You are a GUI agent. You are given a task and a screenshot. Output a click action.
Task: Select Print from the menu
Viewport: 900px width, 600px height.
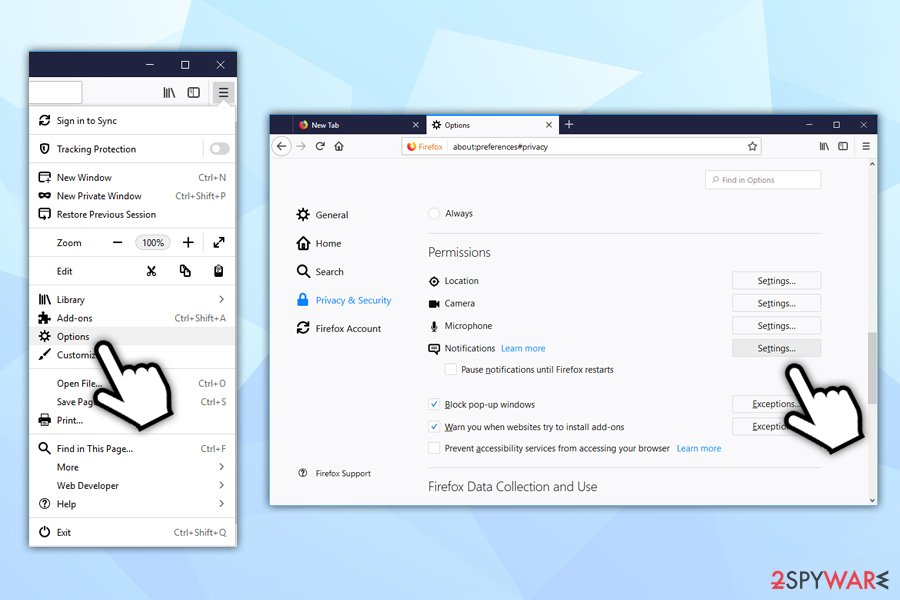132,420
